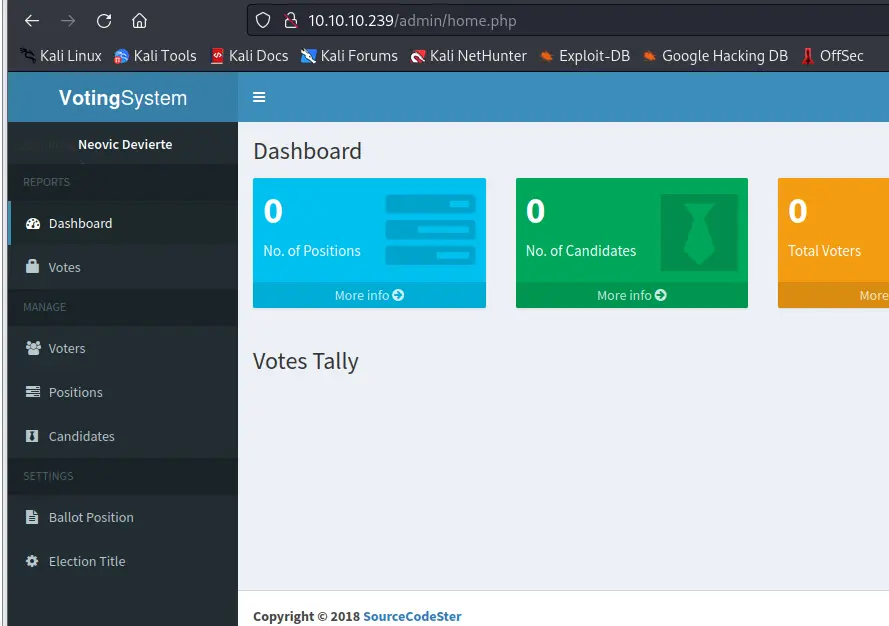Open More info for No. of Candidates
Screen dimensions: 889x626
click(632, 295)
